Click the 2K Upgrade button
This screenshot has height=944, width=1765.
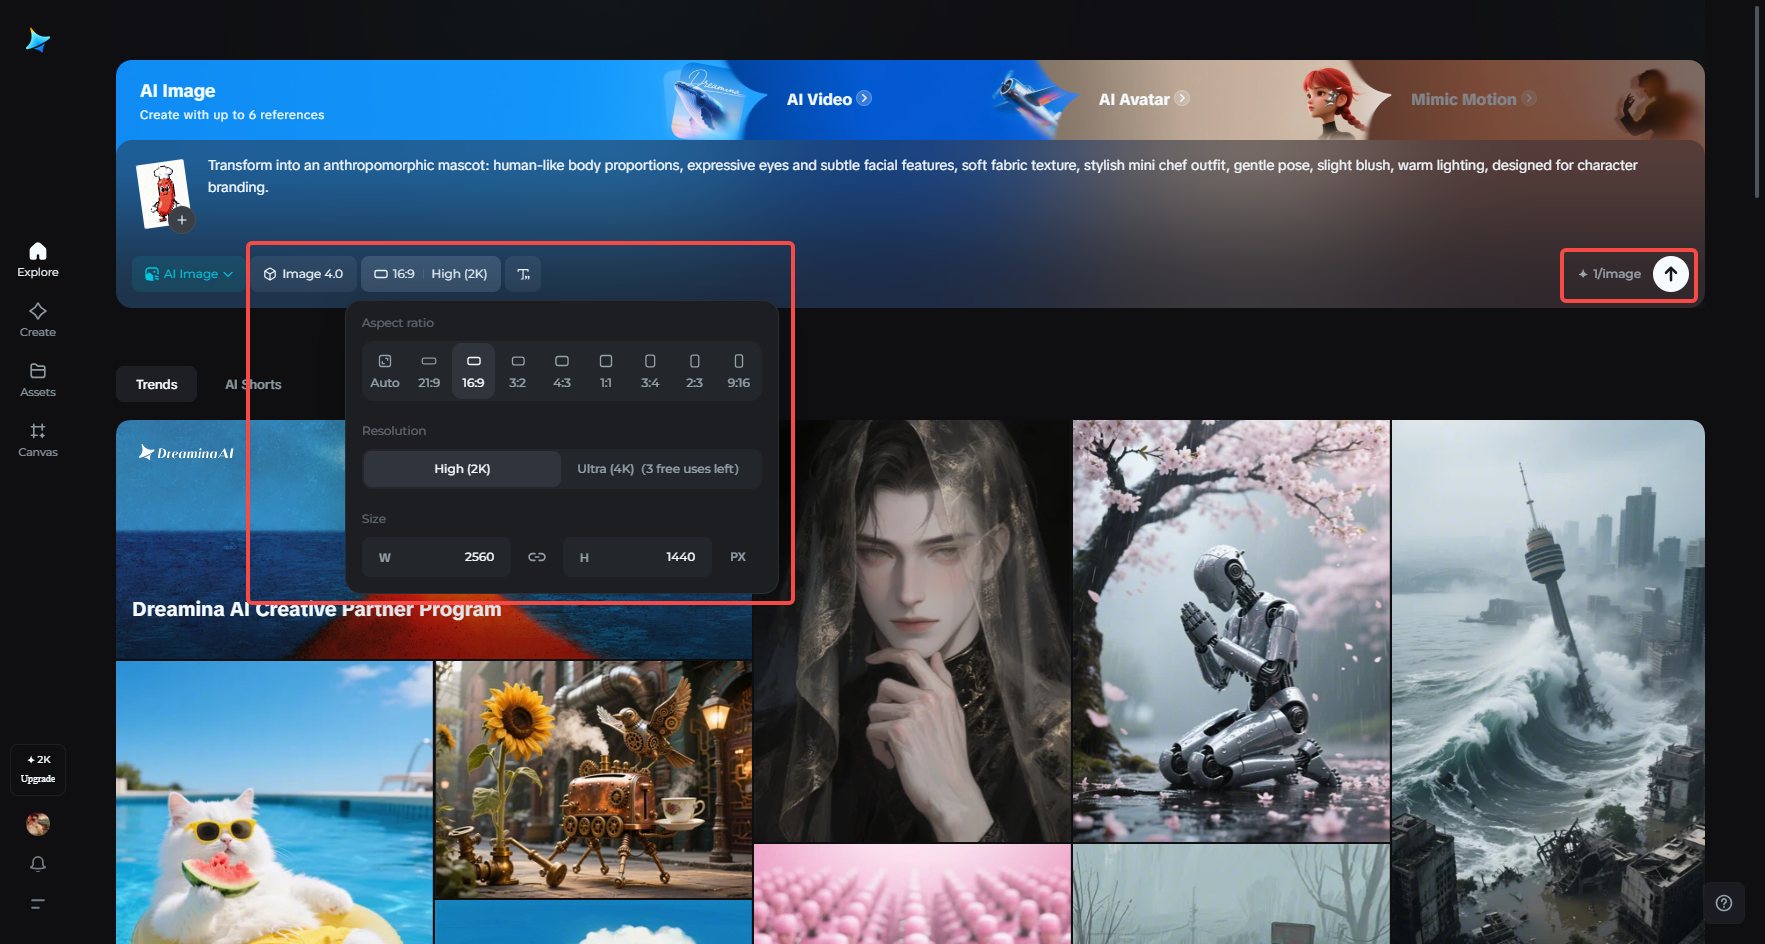38,769
